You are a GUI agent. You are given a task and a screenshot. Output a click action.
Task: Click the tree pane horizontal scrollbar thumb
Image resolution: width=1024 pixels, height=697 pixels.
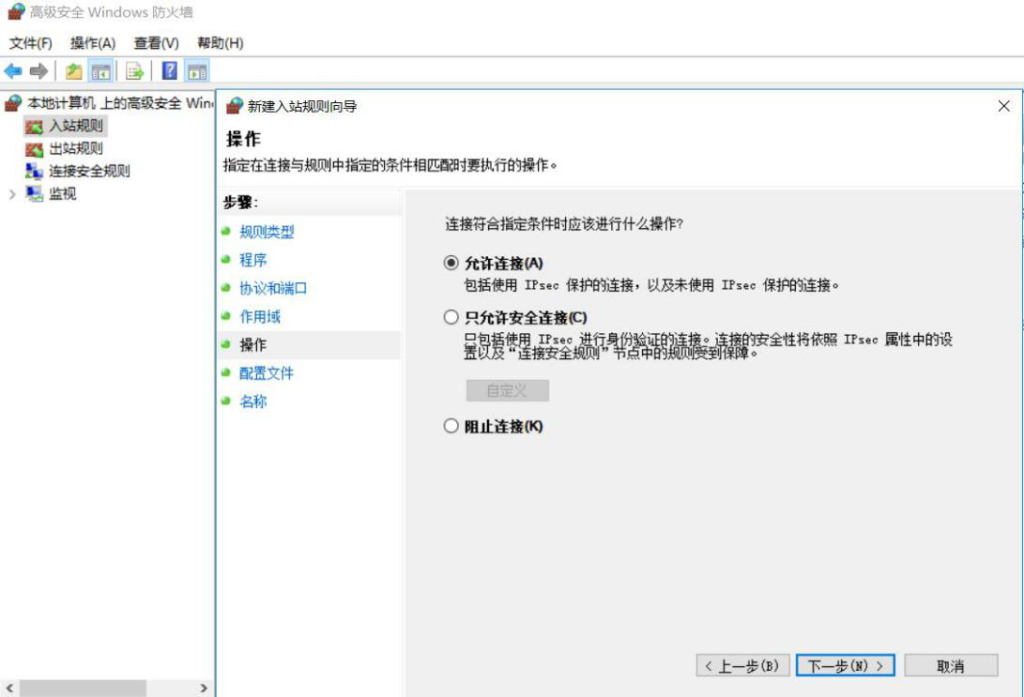(x=82, y=688)
